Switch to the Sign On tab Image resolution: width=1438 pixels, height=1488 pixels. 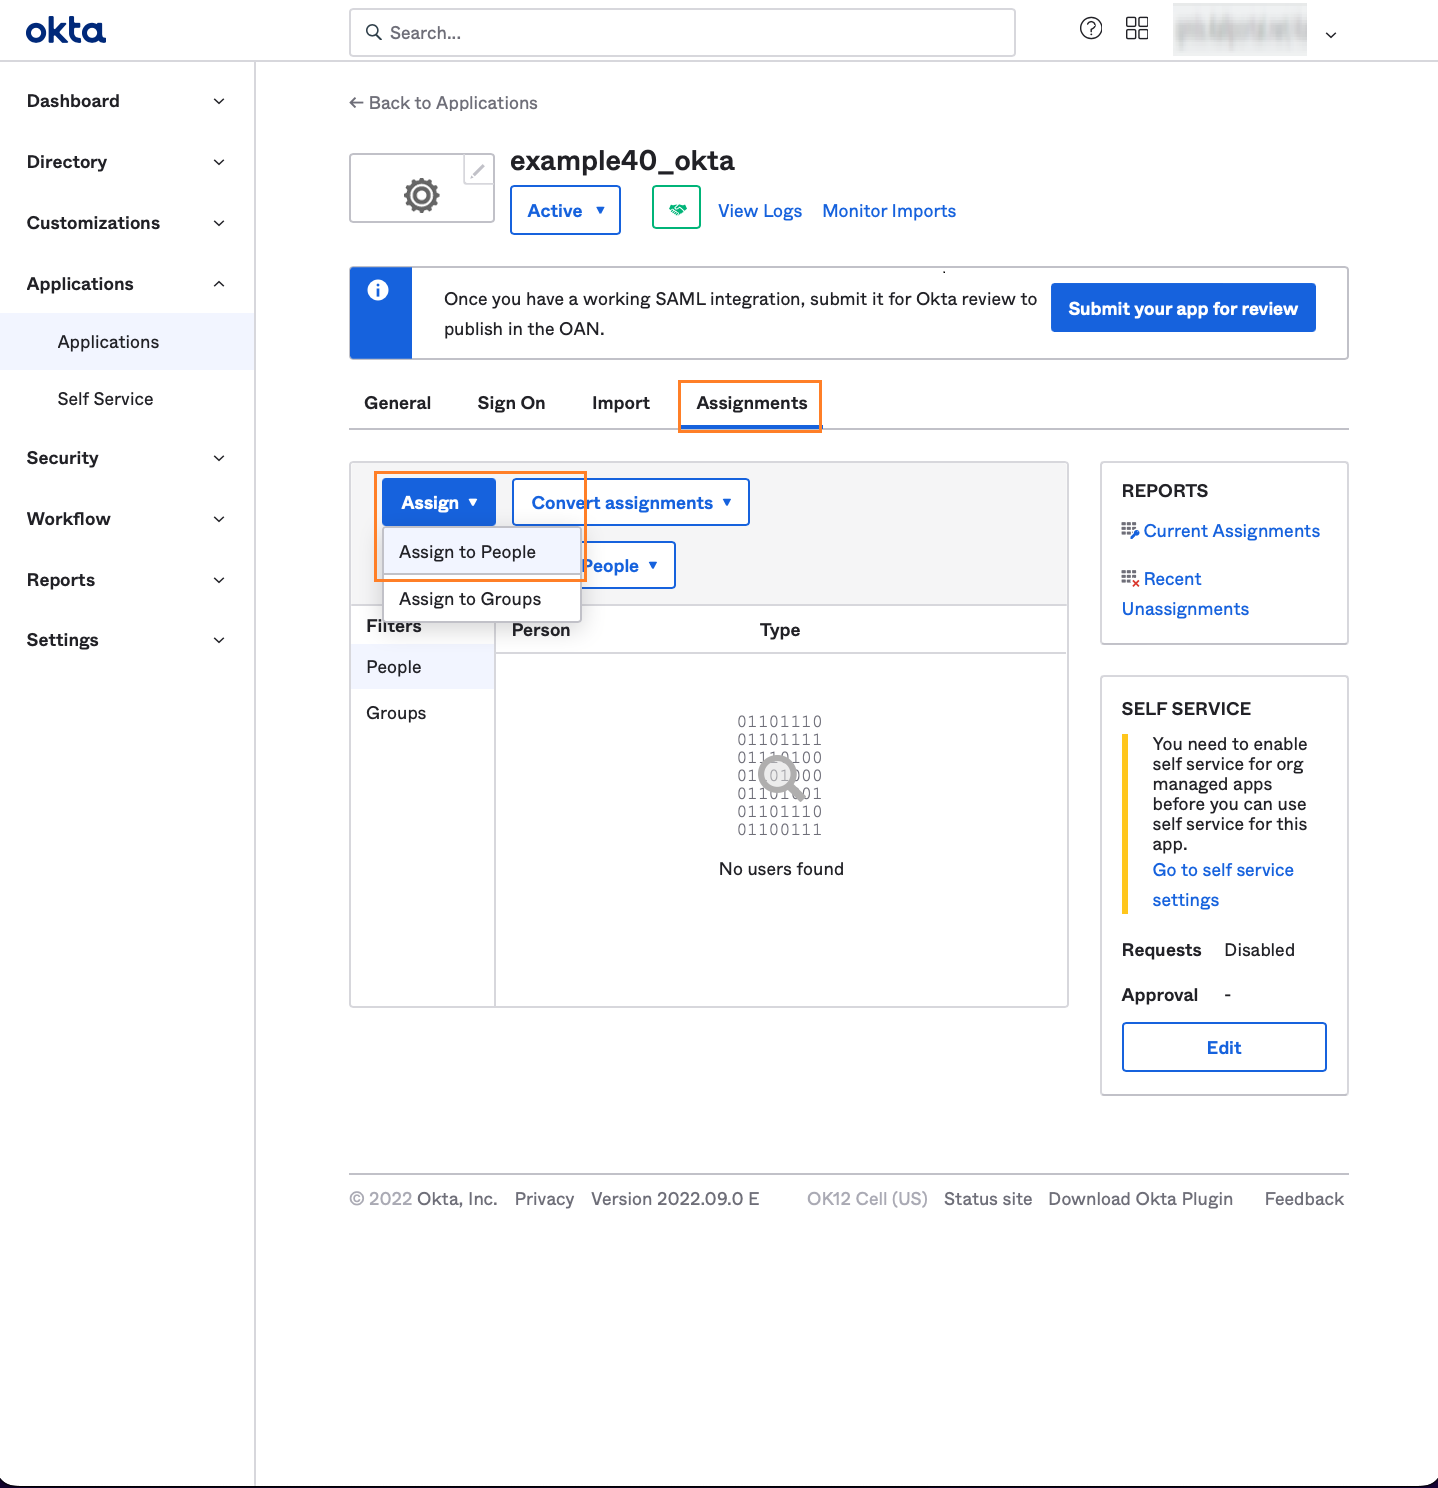click(x=511, y=403)
